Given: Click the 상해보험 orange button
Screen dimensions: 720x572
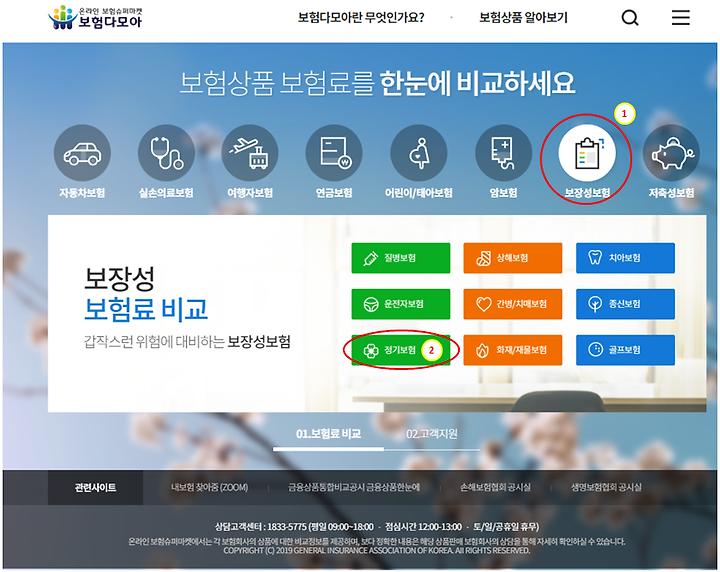Looking at the screenshot, I should [x=513, y=258].
